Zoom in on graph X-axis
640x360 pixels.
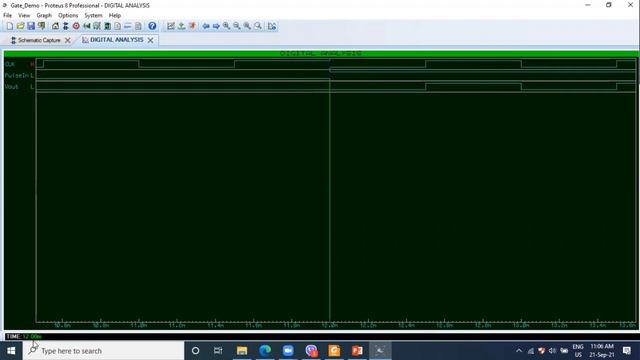tap(227, 26)
